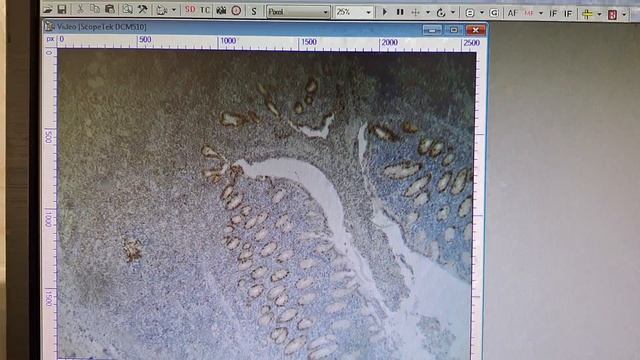Open the red counter dropdown arrow
Image resolution: width=640 pixels, height=360 pixels.
click(x=624, y=15)
